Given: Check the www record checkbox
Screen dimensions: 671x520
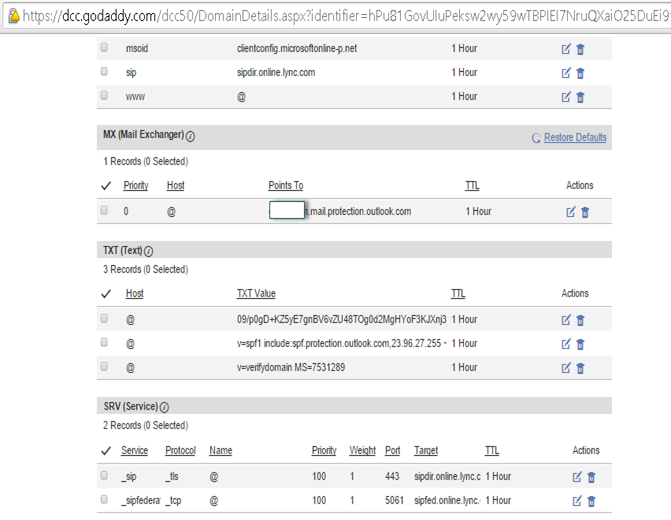Looking at the screenshot, I should pos(104,95).
